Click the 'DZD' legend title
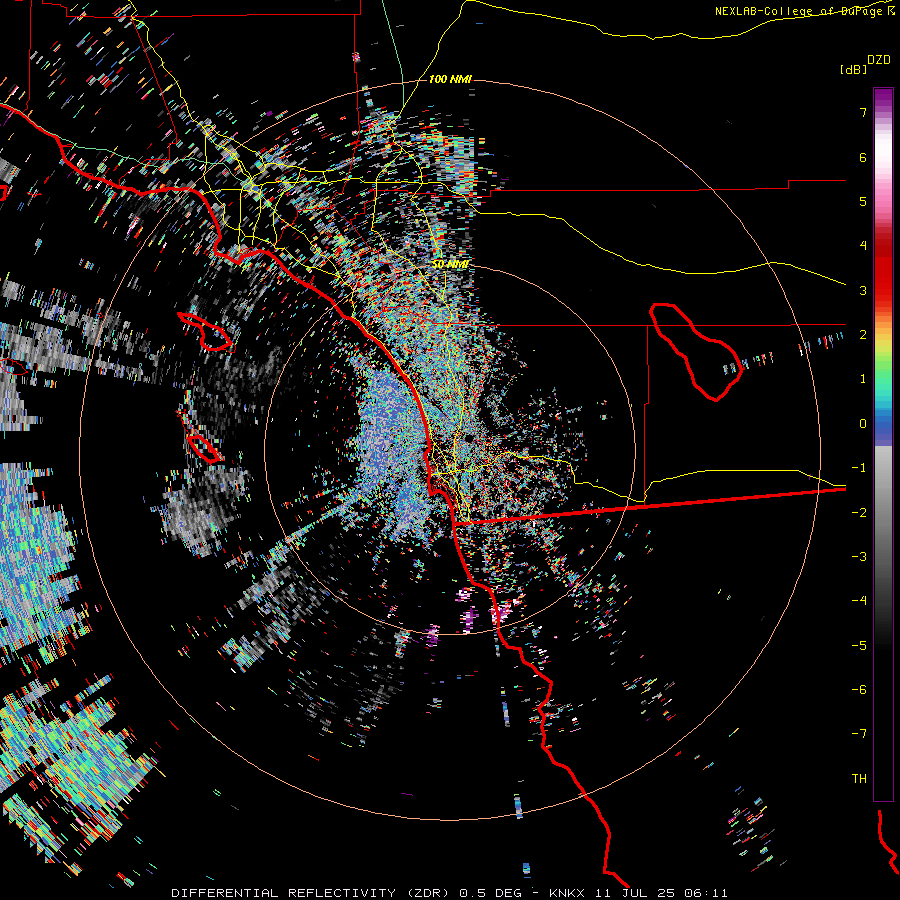This screenshot has height=900, width=900. pyautogui.click(x=879, y=60)
